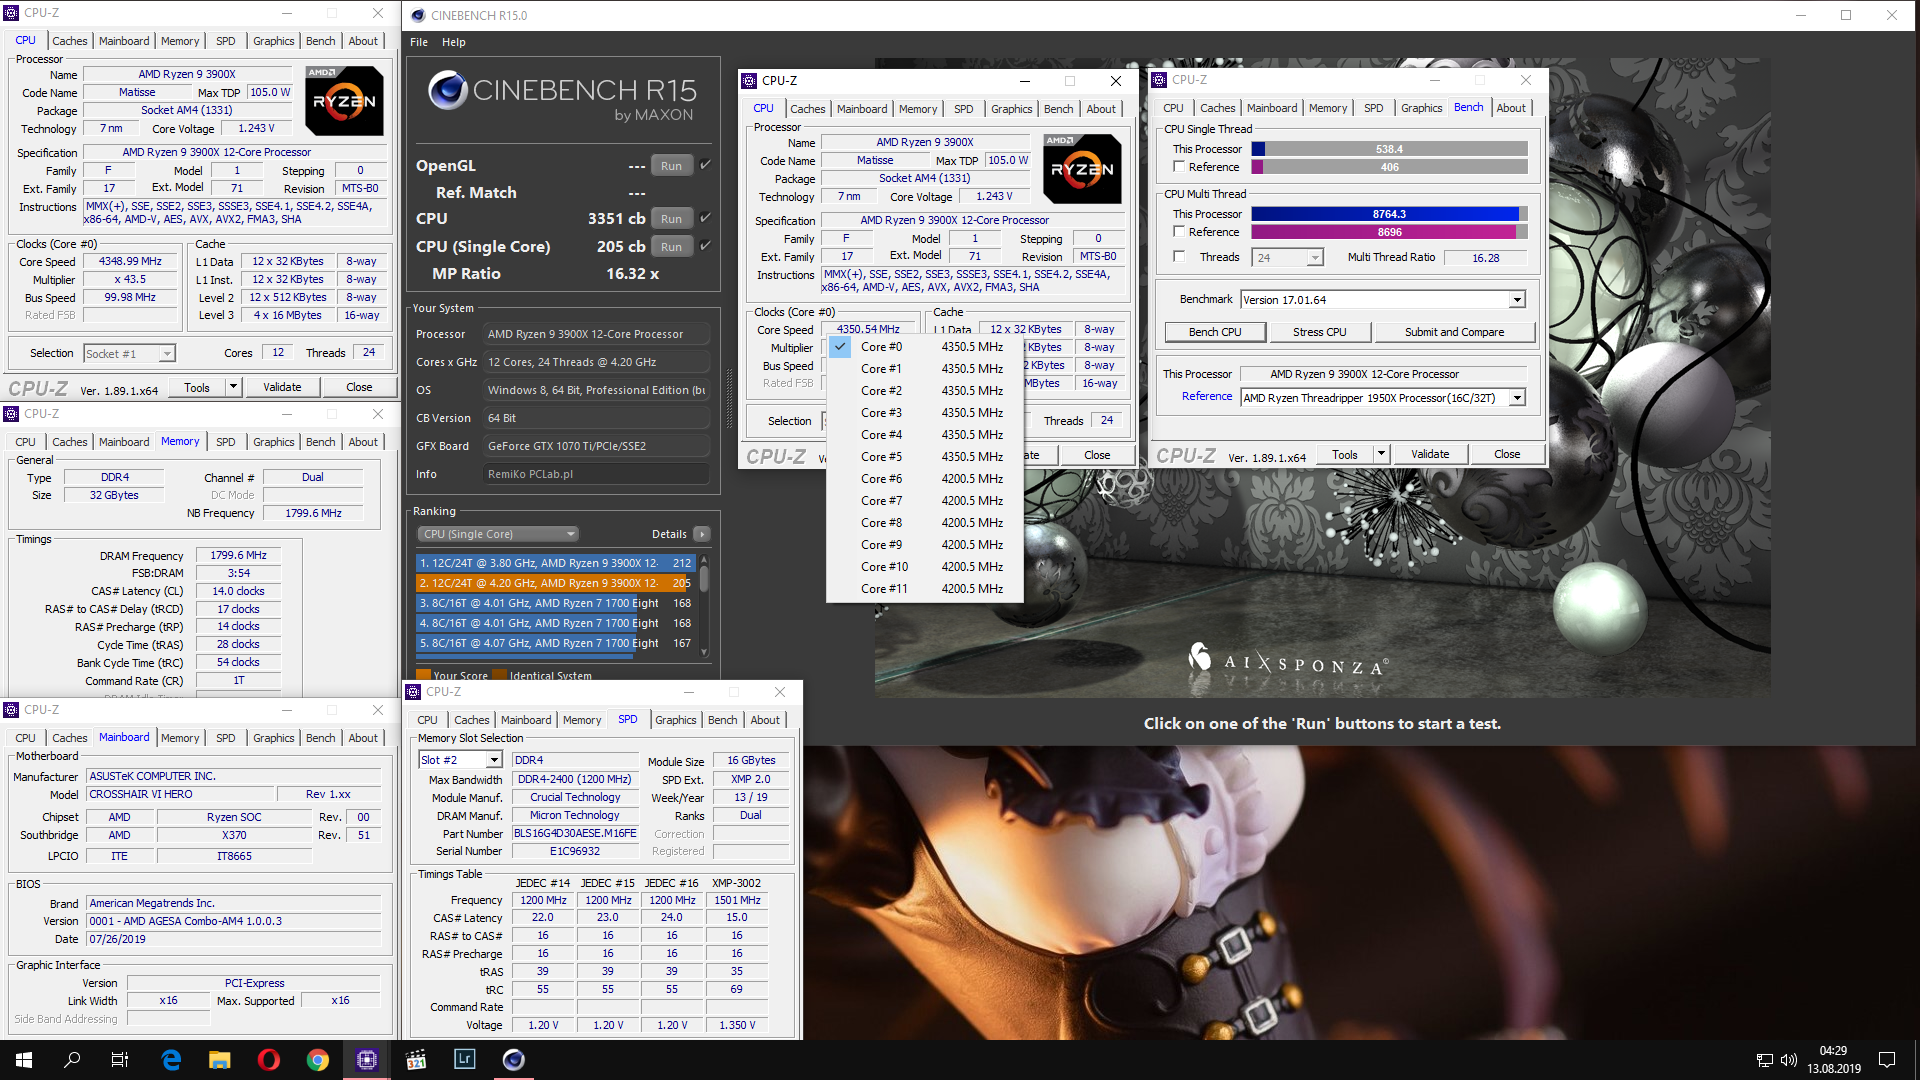Select Core #6 in the core clocks menu
The image size is (1920, 1080).
coord(924,479)
